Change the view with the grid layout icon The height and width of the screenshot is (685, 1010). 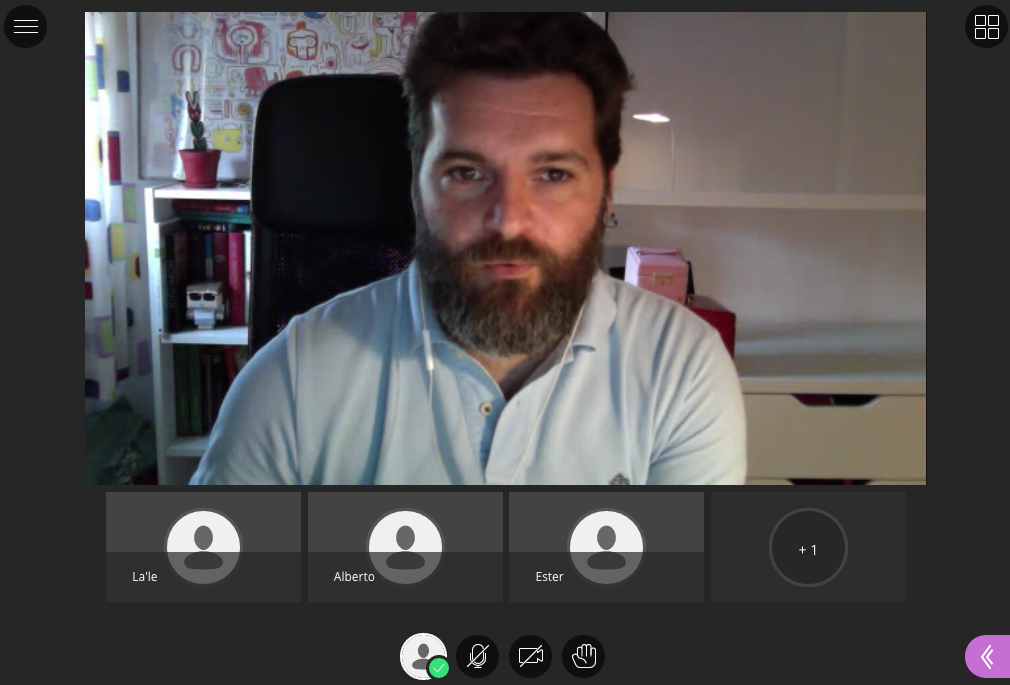tap(986, 26)
